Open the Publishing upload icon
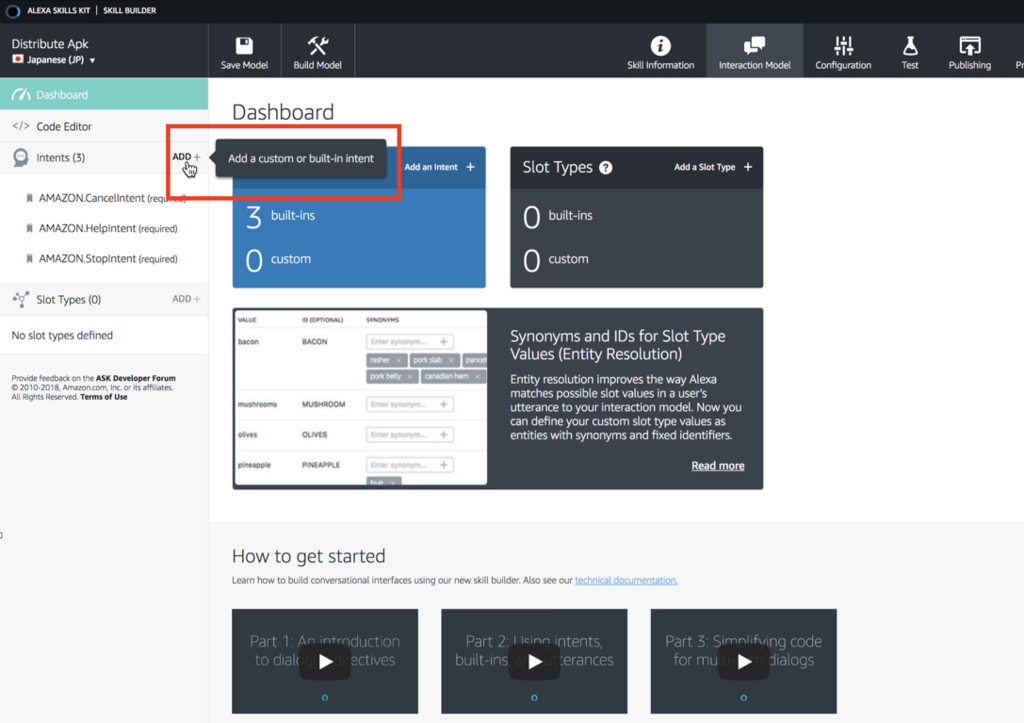 click(x=970, y=46)
